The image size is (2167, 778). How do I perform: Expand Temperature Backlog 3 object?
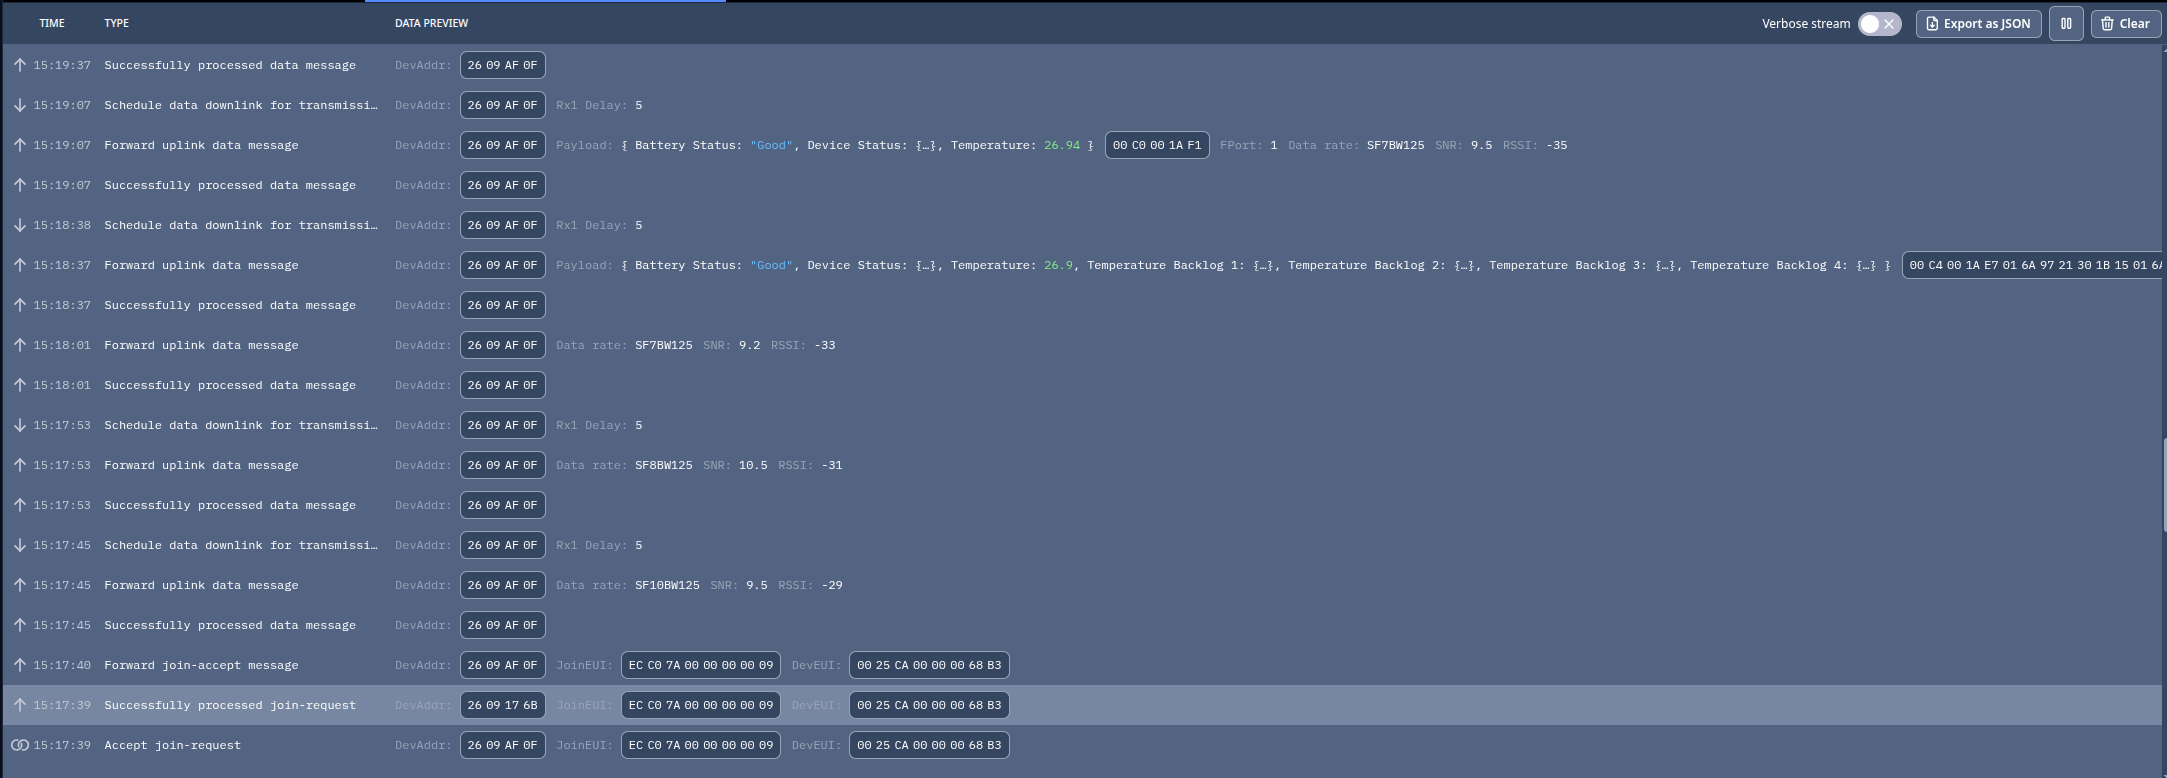tap(1665, 265)
